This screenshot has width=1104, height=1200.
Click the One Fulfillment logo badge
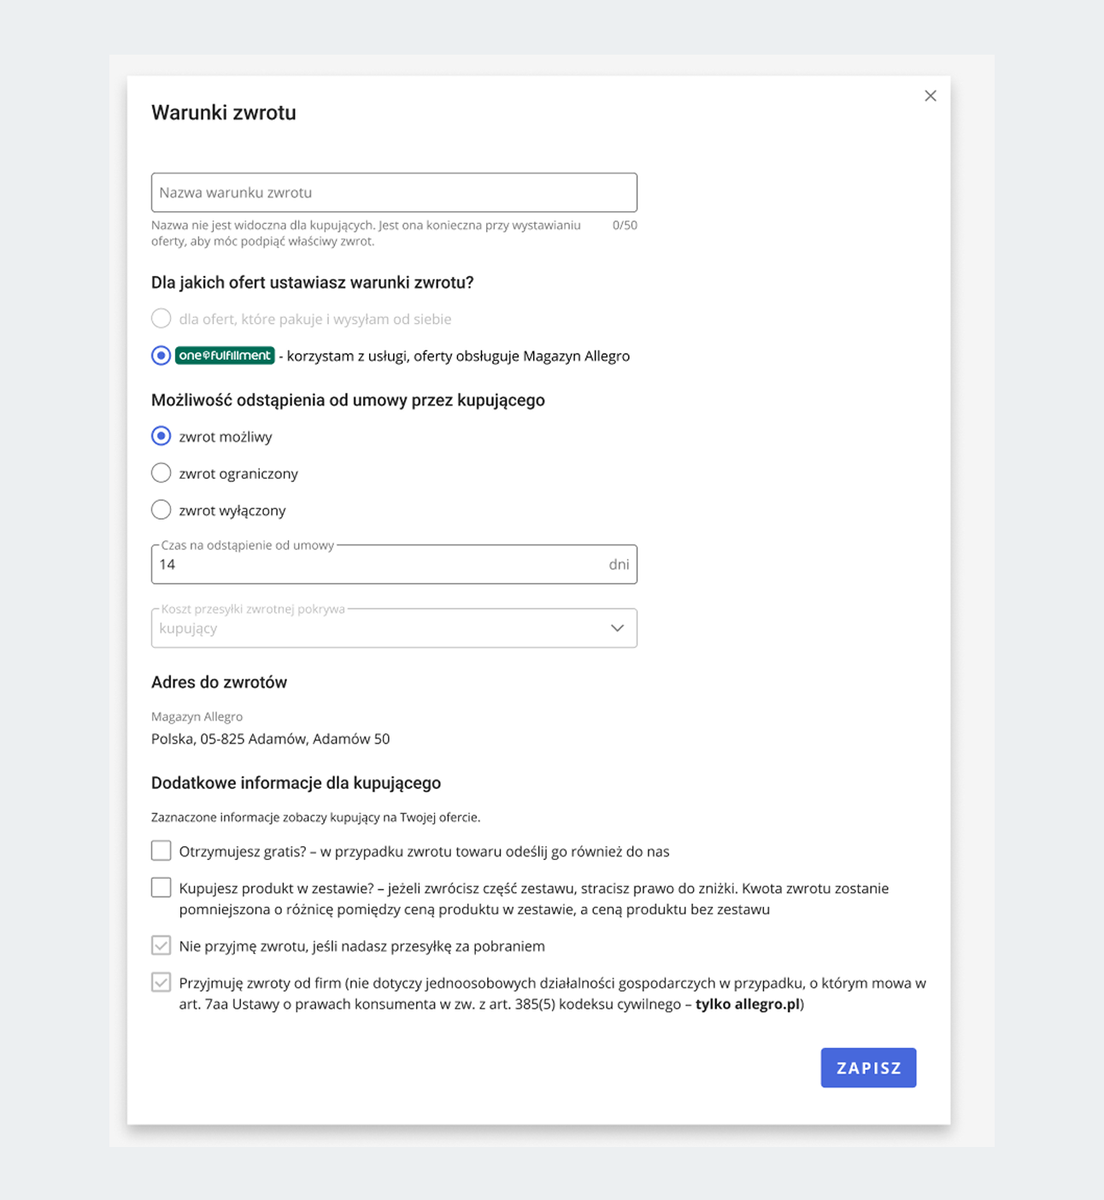point(225,355)
